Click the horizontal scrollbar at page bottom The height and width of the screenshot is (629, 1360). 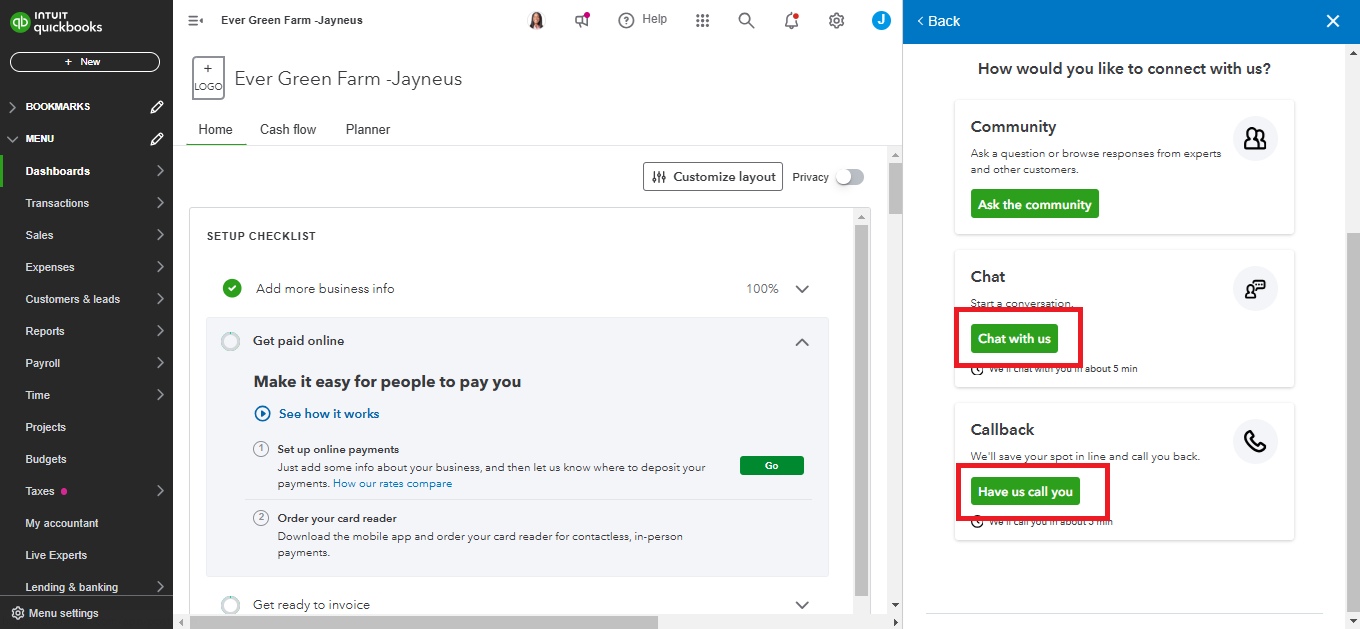coord(423,622)
